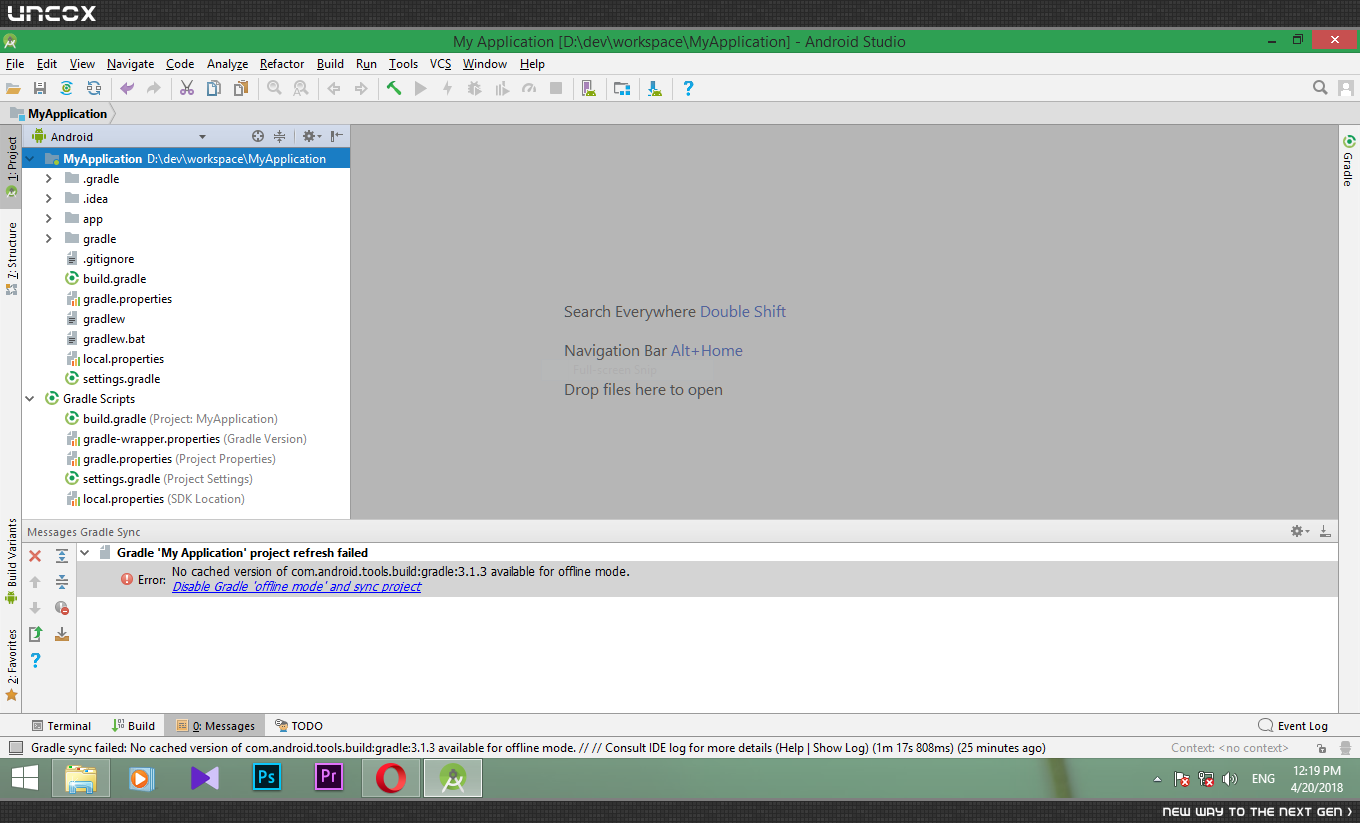Switch to the TODO tab

tap(299, 726)
